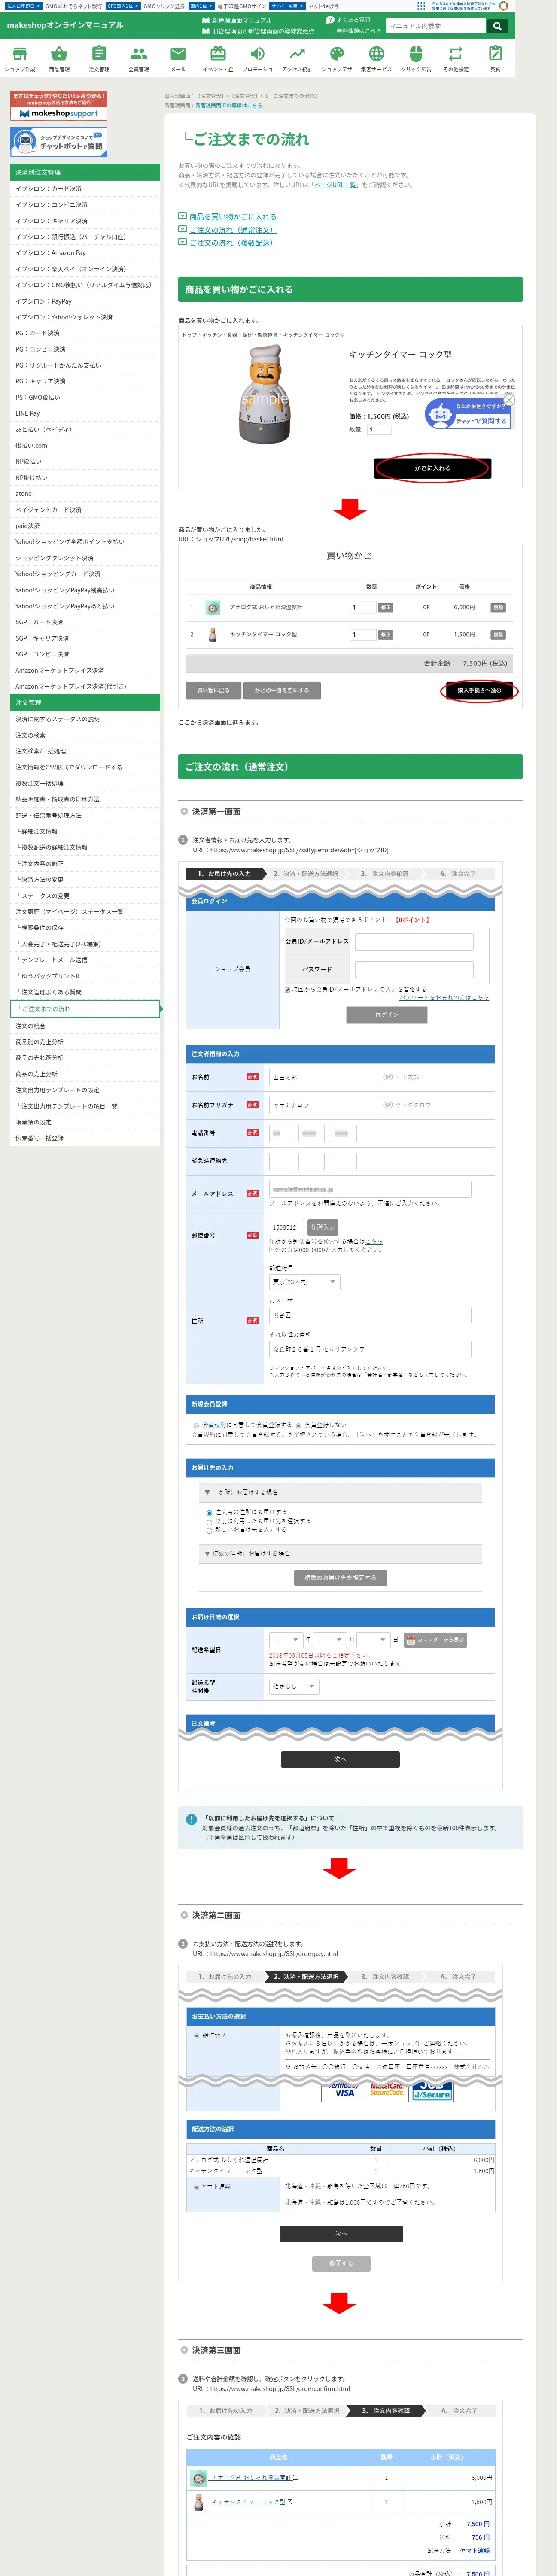
Task: Open the delivery date year dropdown
Action: point(285,1640)
